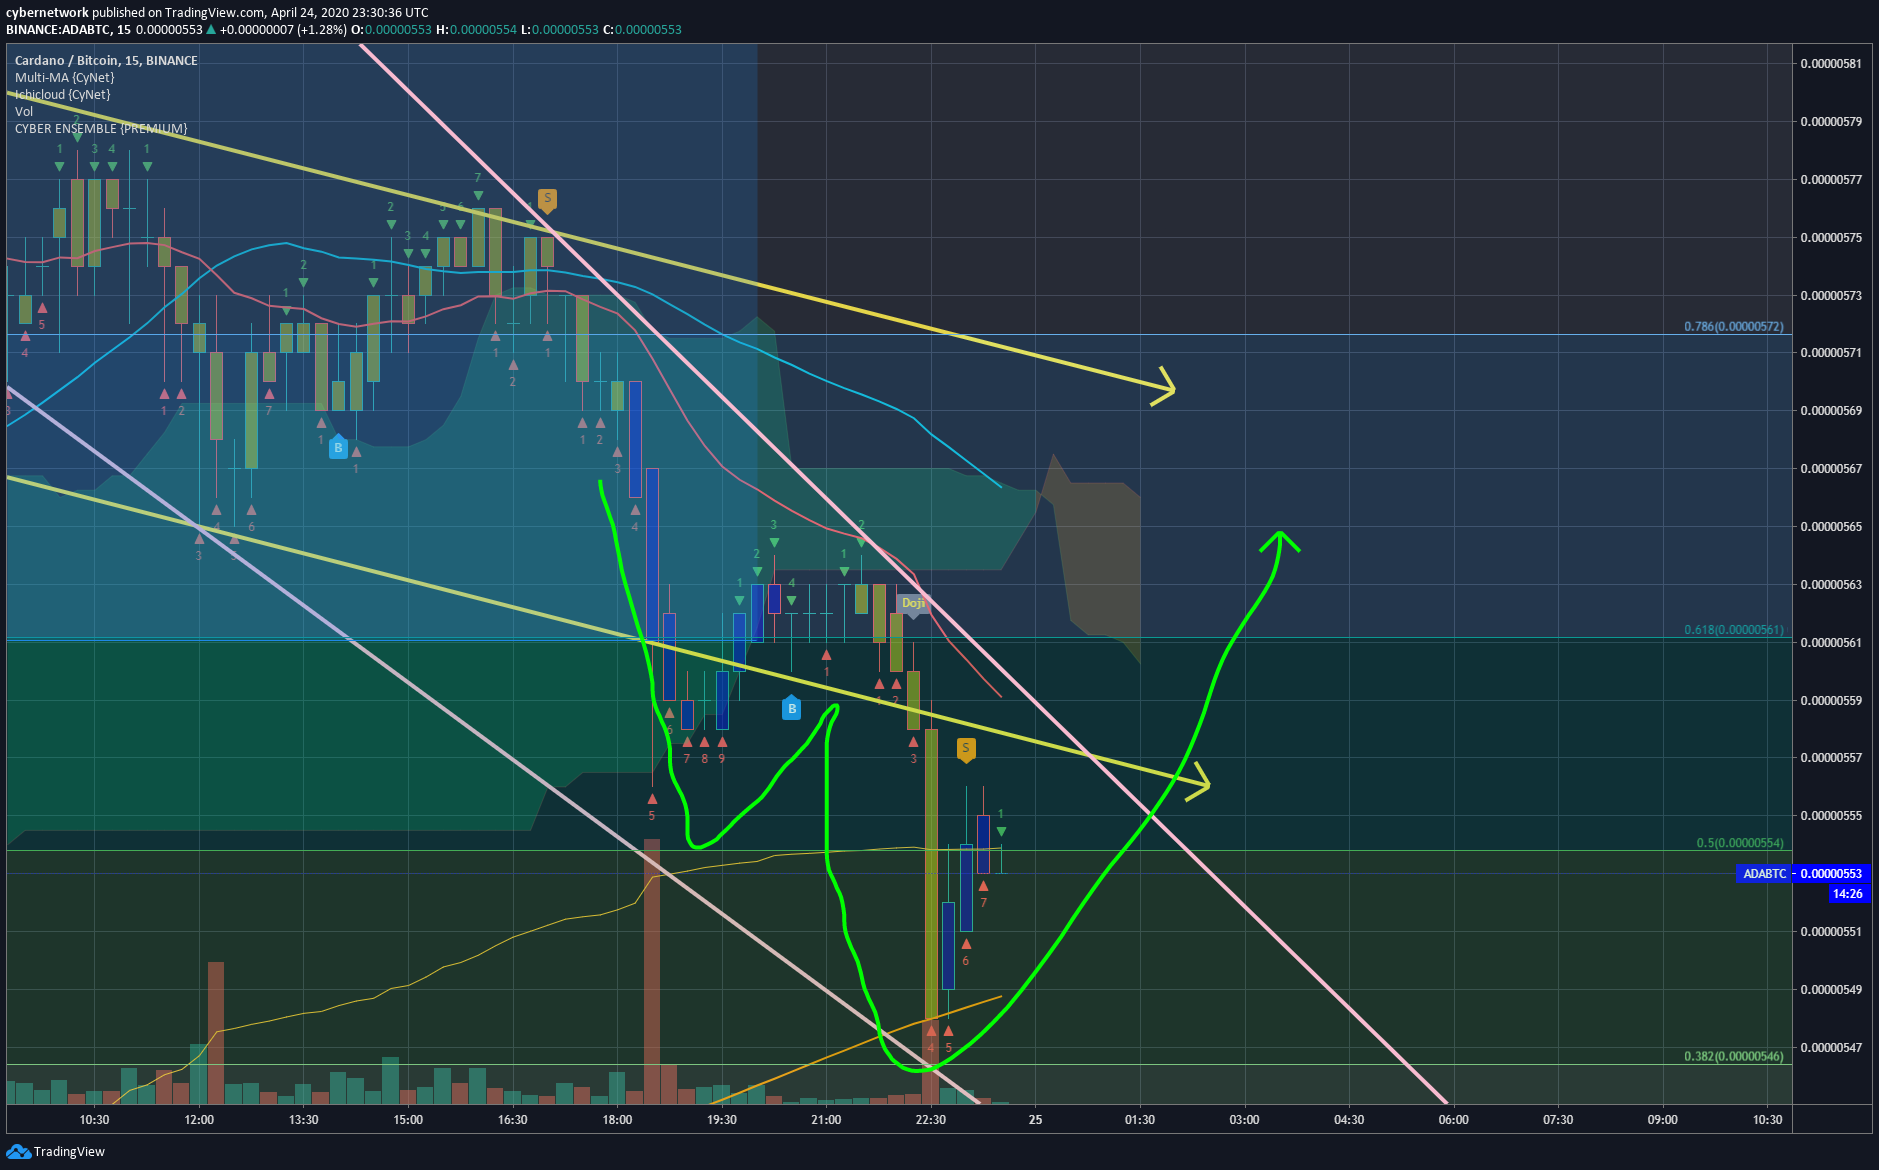Click the 19:30 time axis label

click(722, 1120)
